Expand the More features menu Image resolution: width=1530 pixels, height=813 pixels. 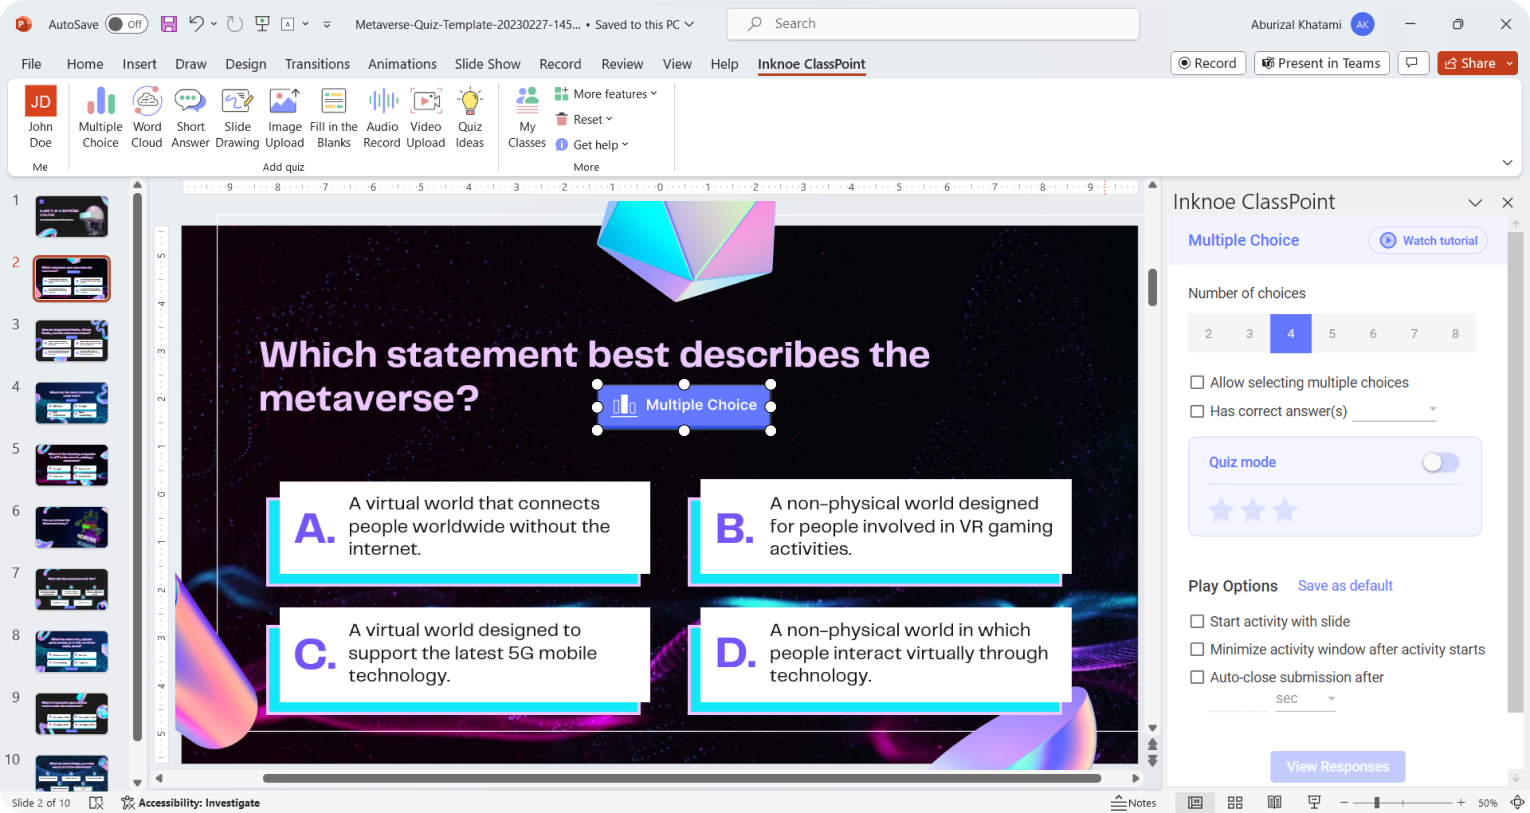(x=606, y=93)
